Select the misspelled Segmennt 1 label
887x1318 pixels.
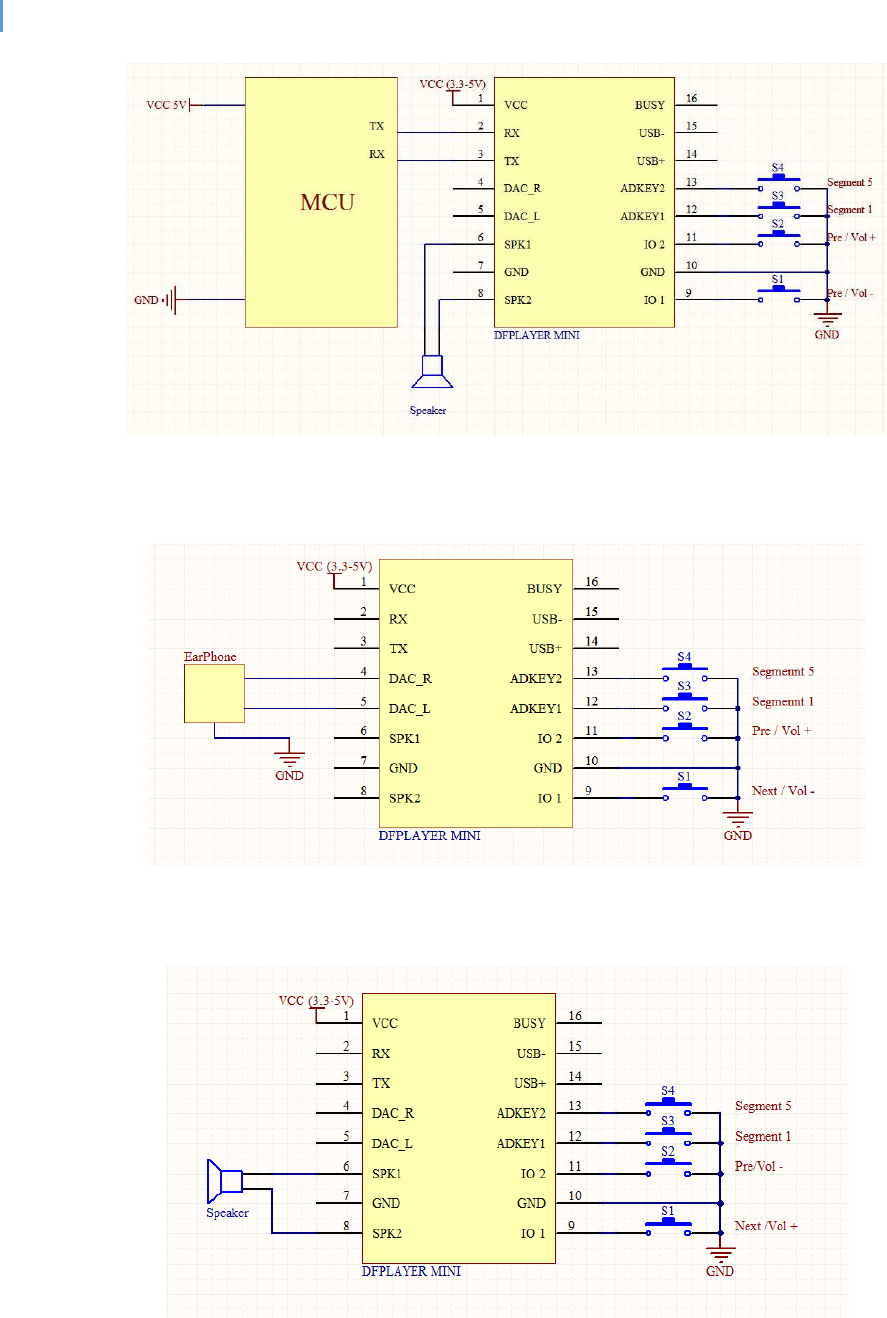783,701
